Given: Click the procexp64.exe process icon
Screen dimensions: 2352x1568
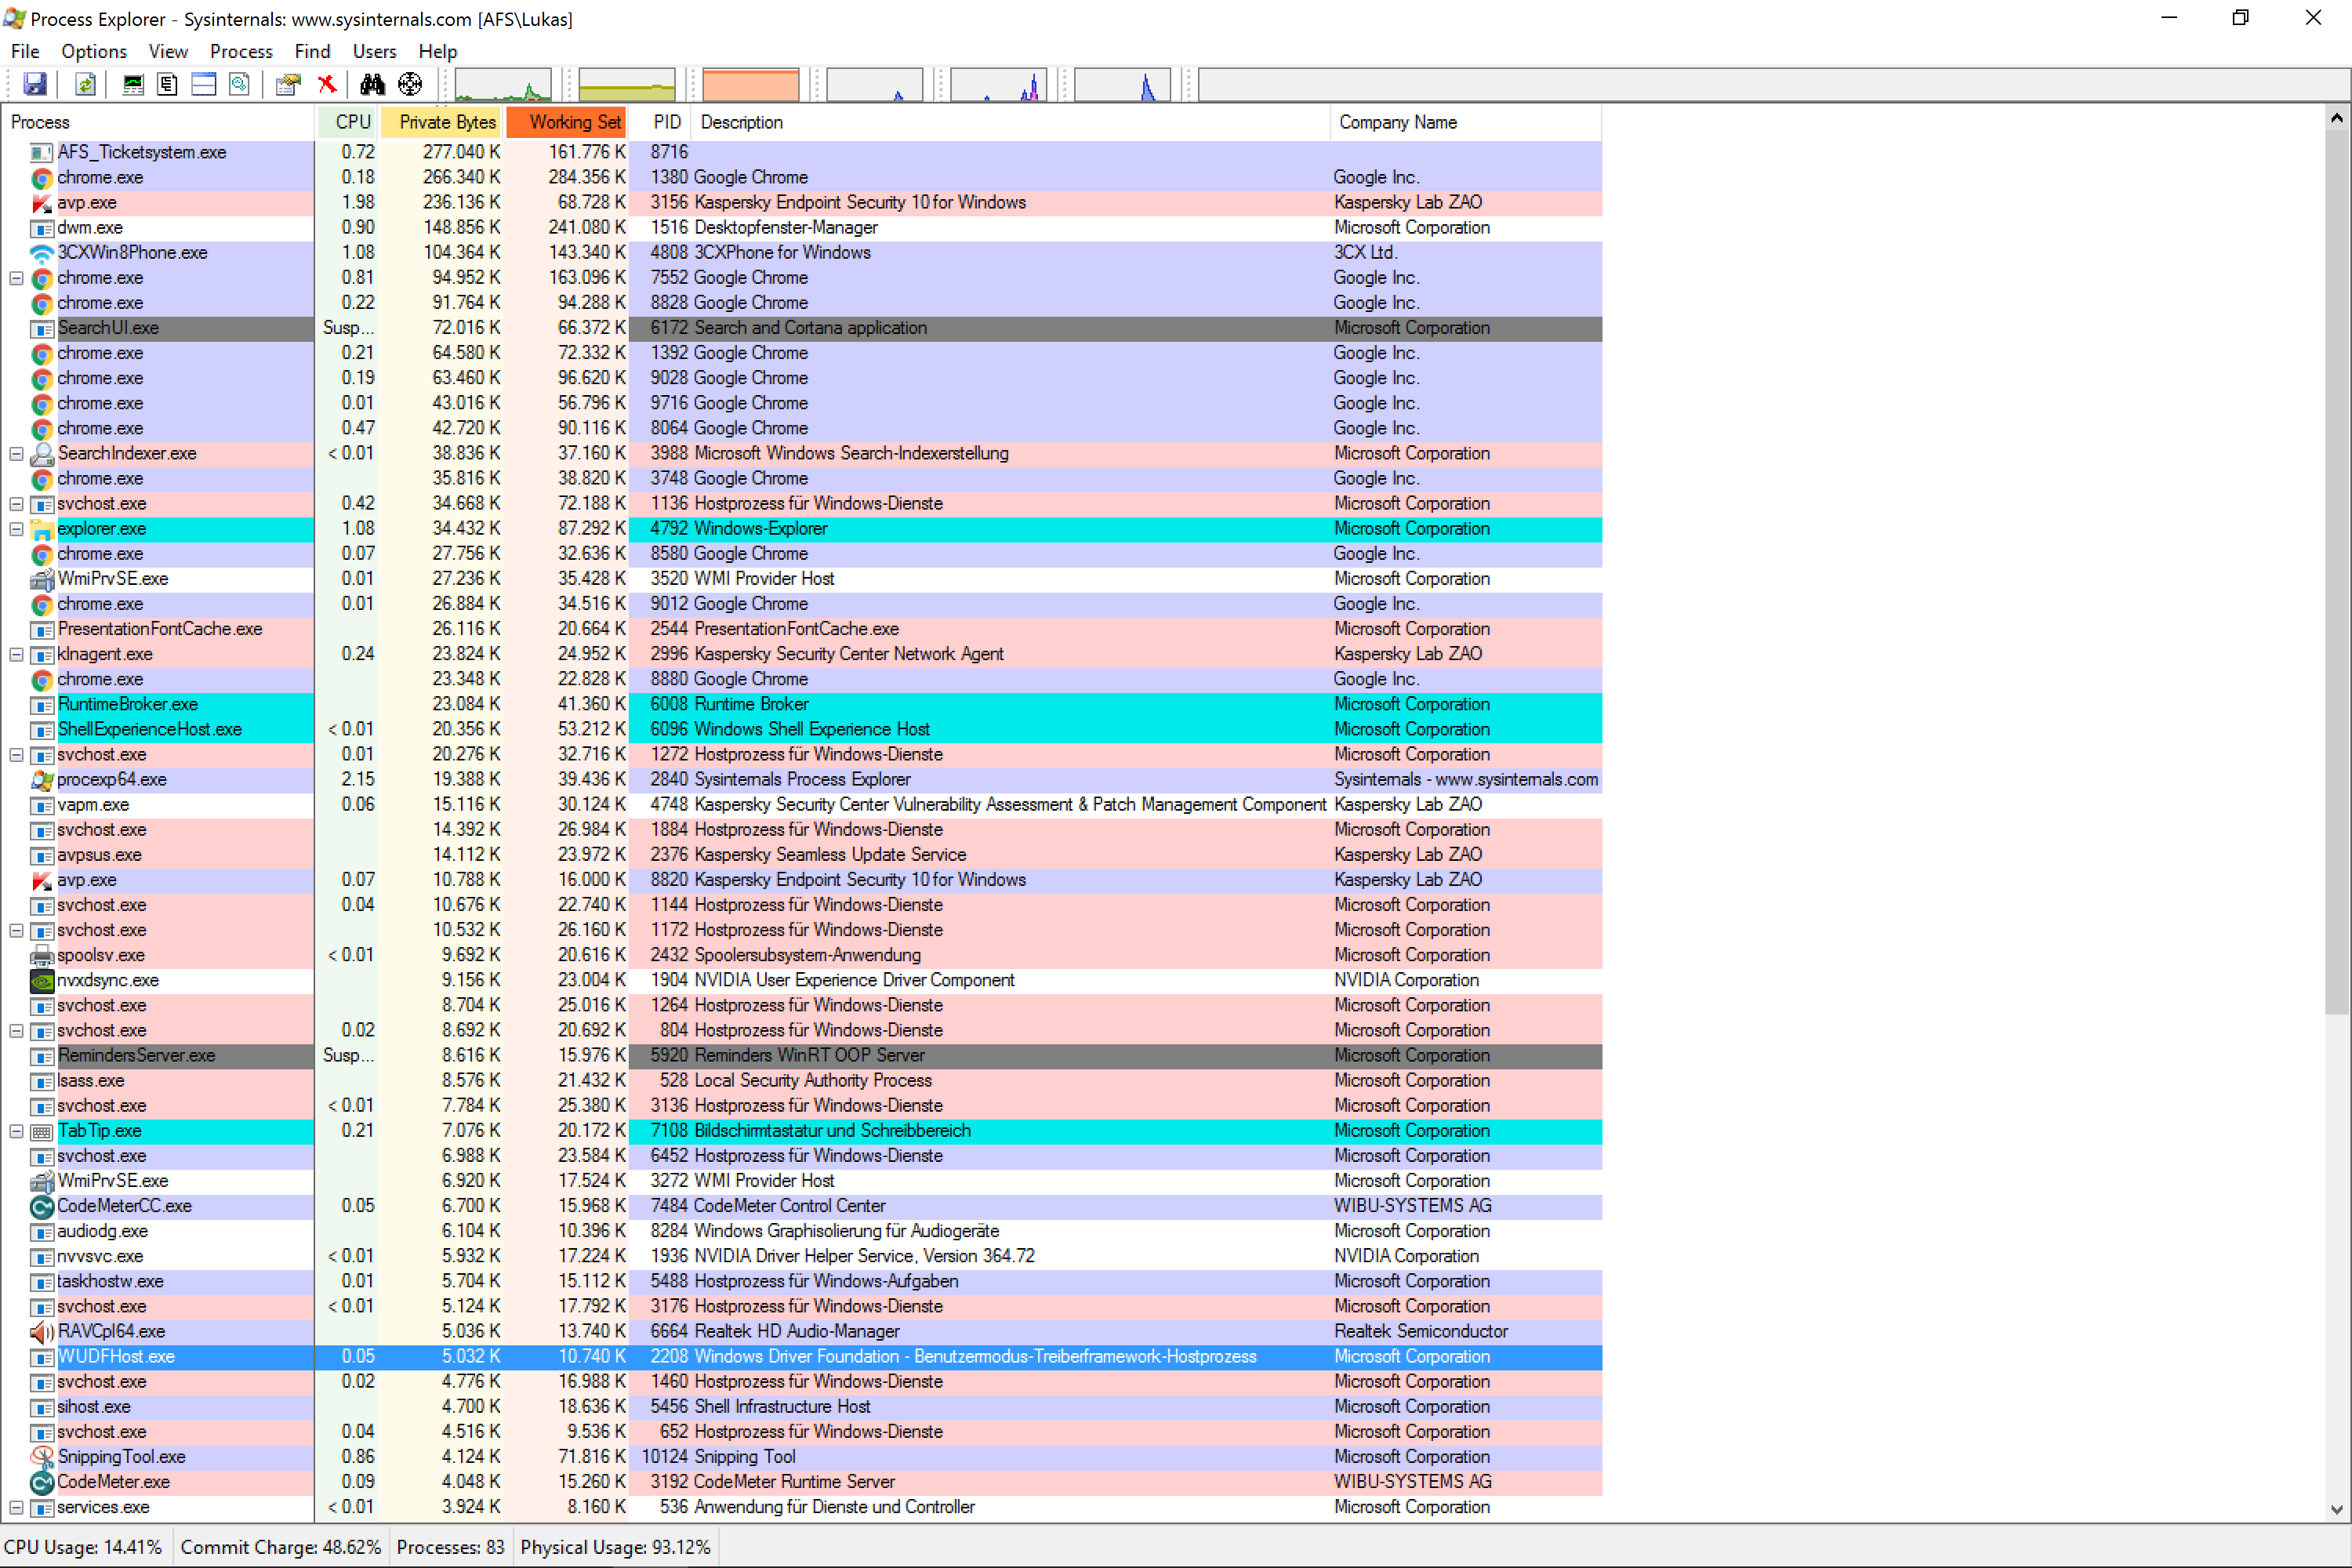Looking at the screenshot, I should 42,780.
